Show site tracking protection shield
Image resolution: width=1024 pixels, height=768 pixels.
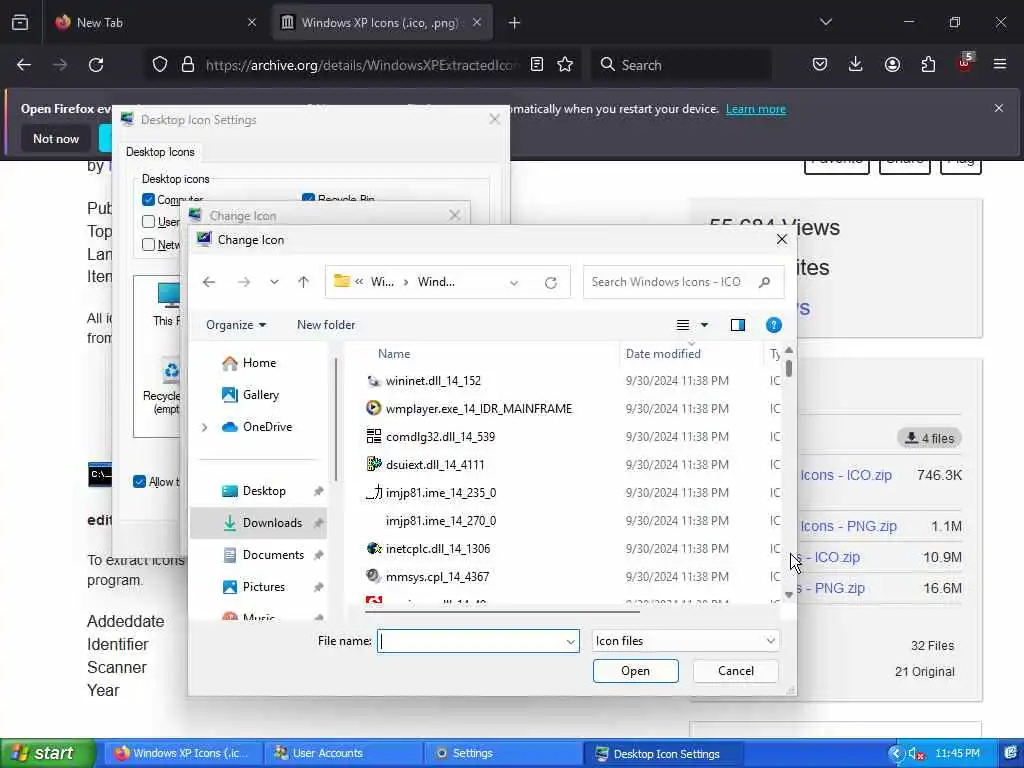(x=160, y=65)
